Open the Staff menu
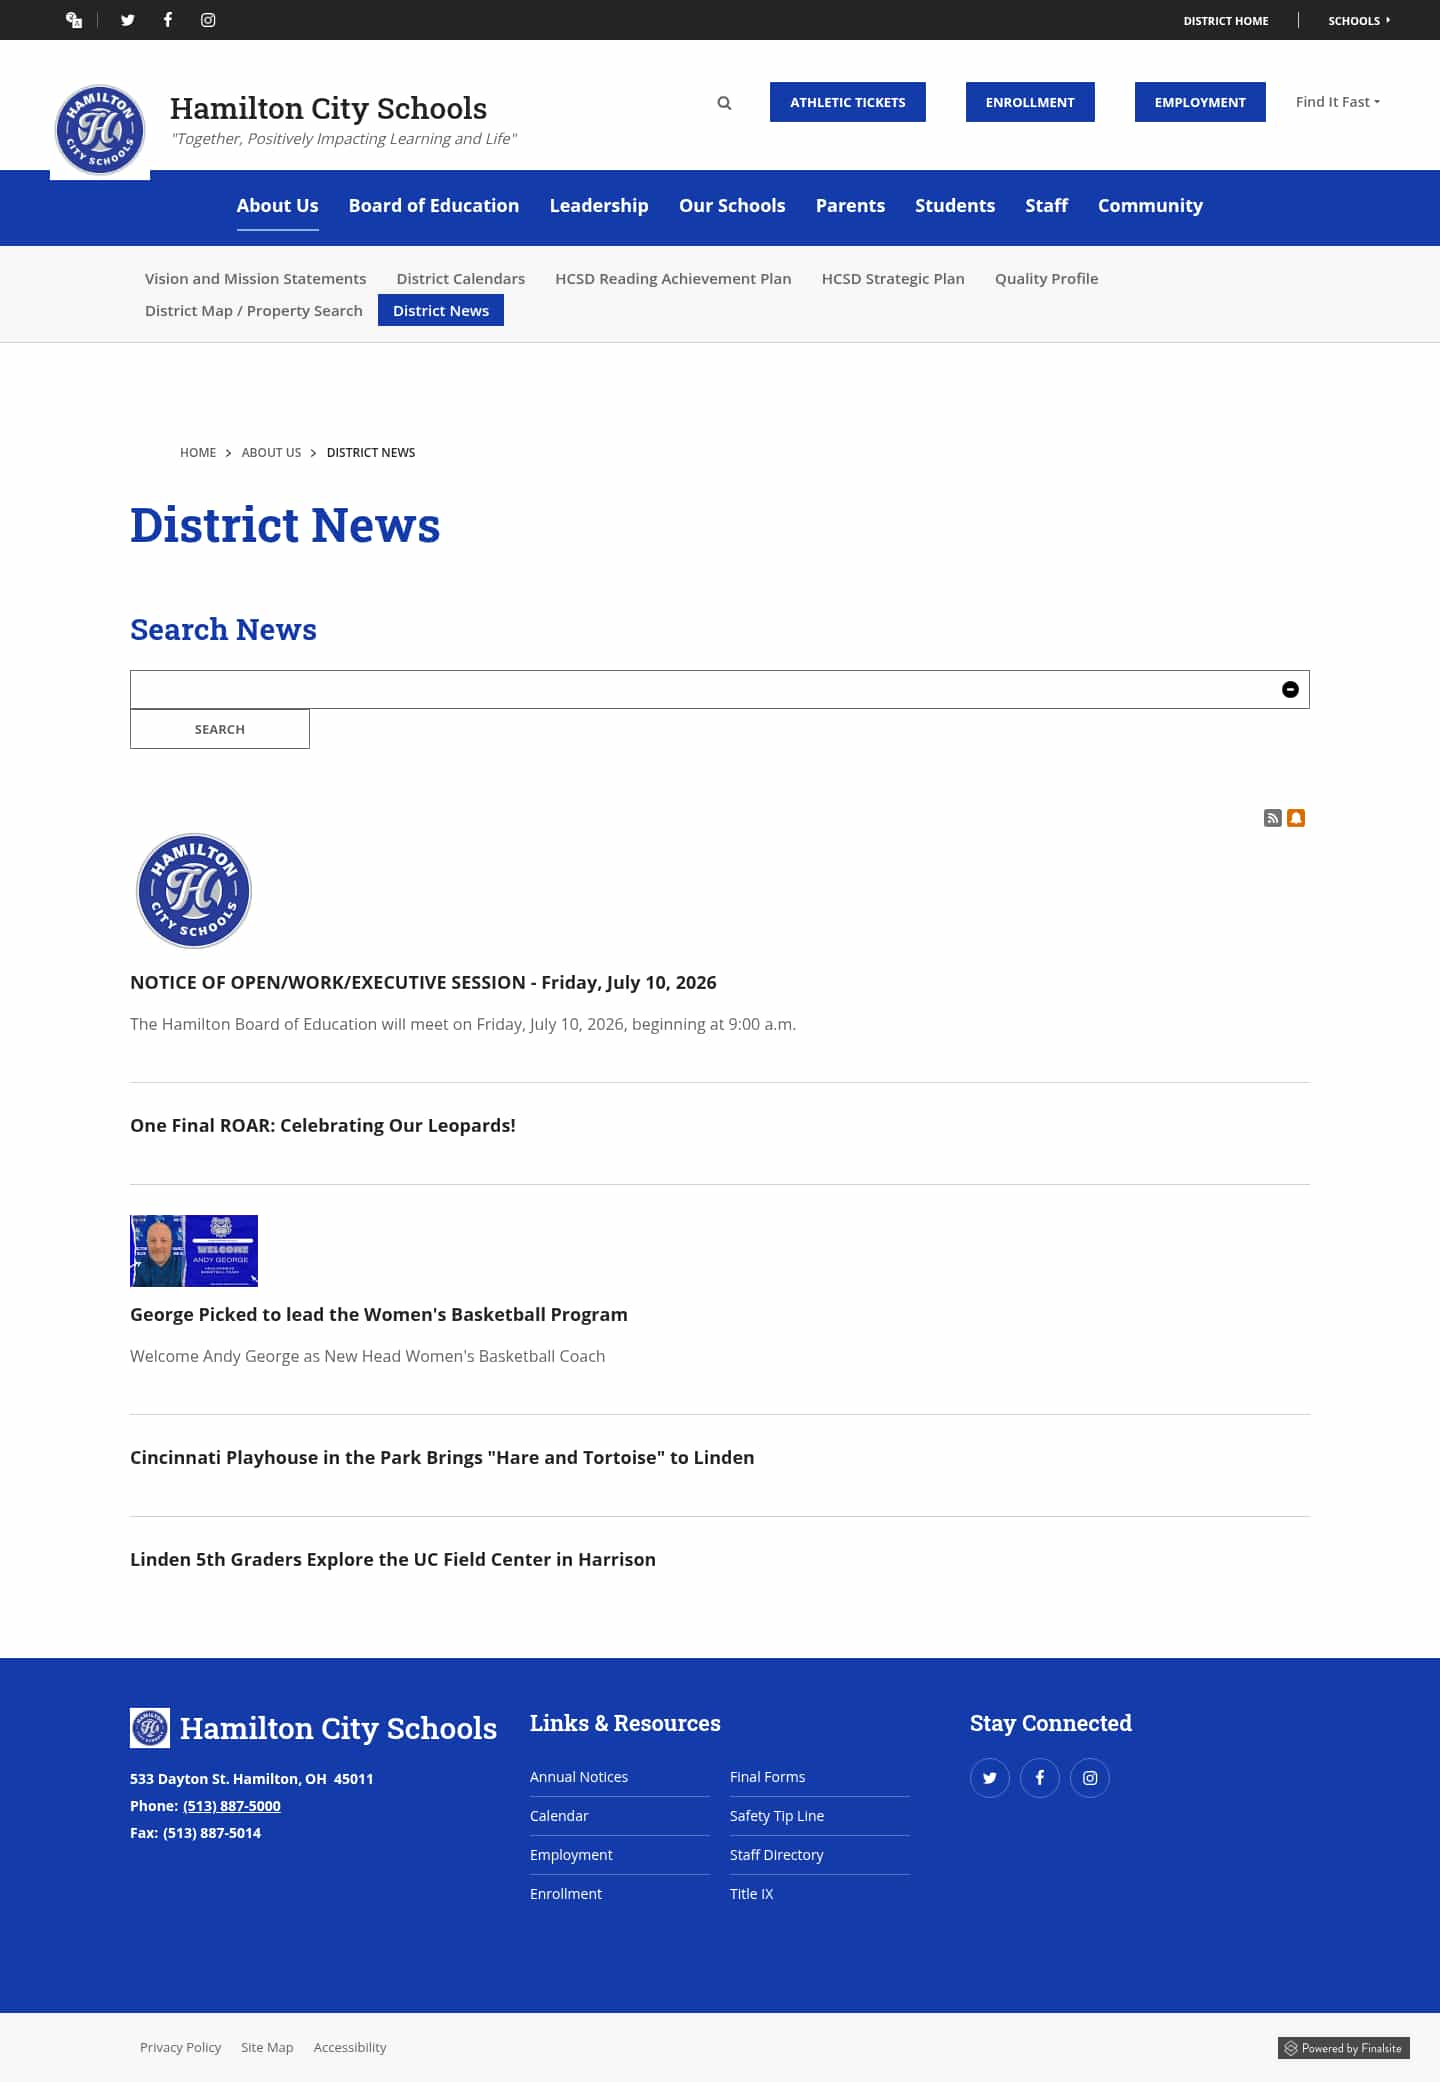This screenshot has width=1440, height=2082. point(1046,206)
